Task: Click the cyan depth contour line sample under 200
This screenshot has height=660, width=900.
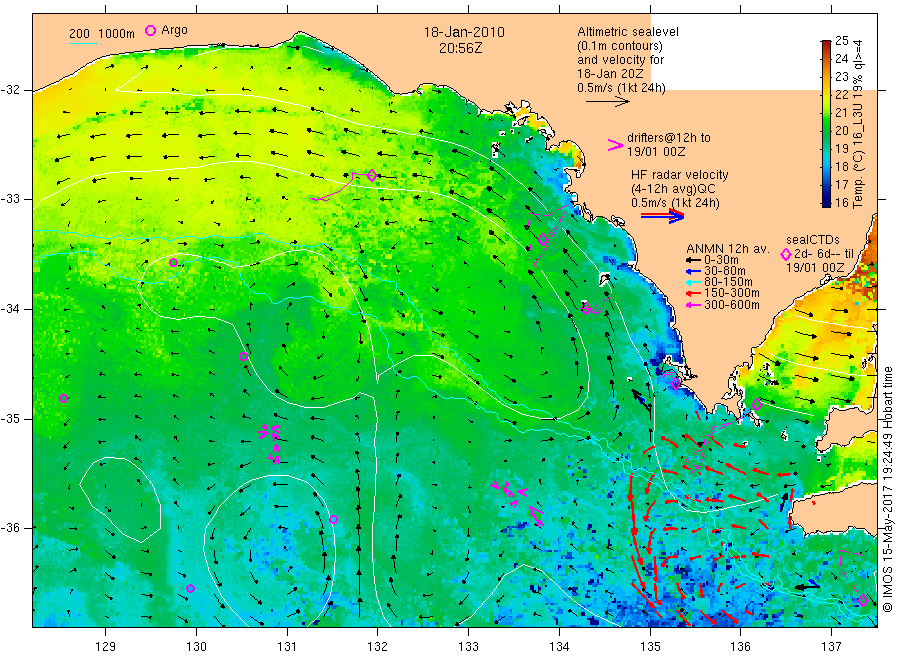Action: (x=83, y=43)
